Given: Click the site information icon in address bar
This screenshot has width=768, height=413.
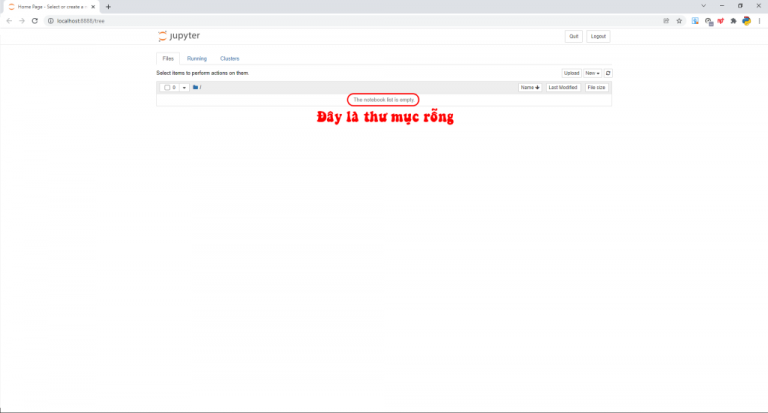Looking at the screenshot, I should 50,20.
